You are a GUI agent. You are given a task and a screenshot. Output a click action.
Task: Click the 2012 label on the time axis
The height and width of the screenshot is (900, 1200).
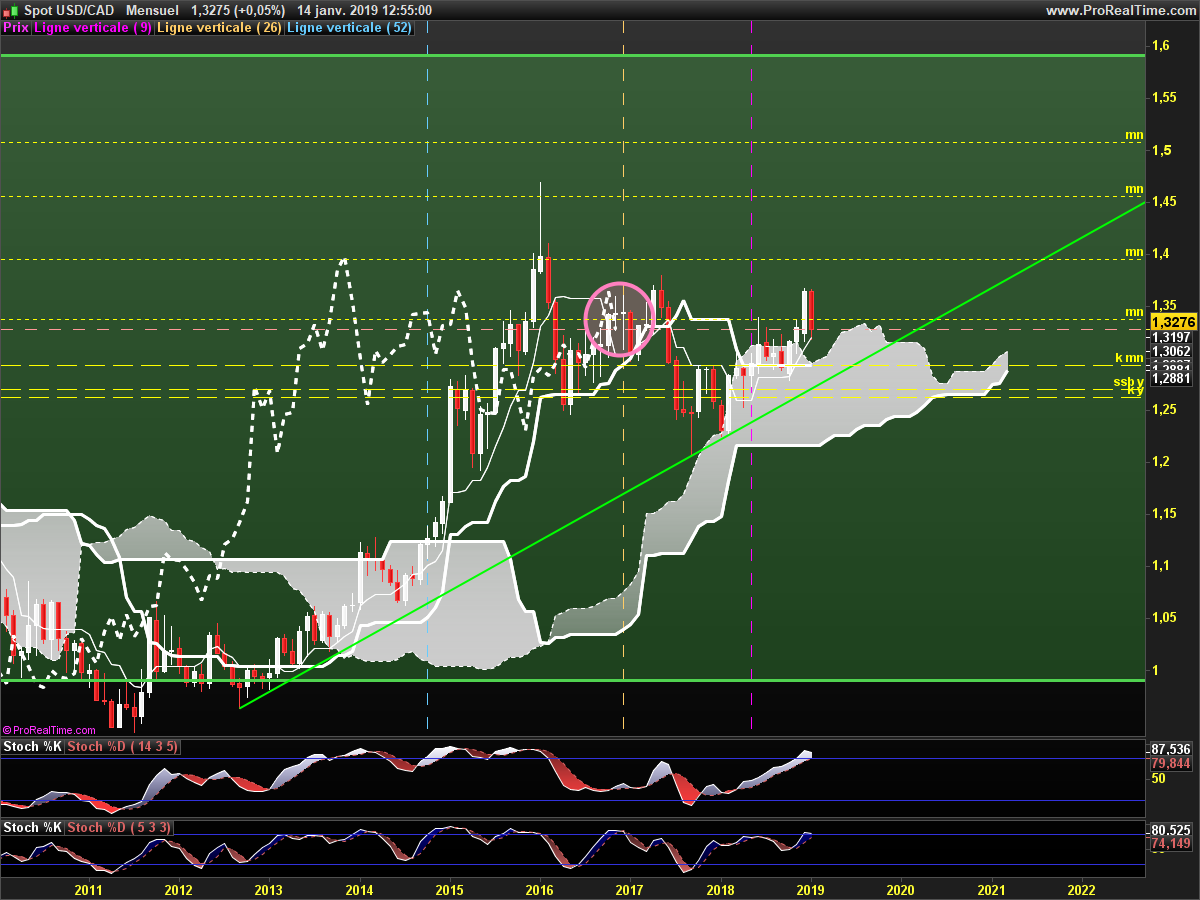[178, 889]
